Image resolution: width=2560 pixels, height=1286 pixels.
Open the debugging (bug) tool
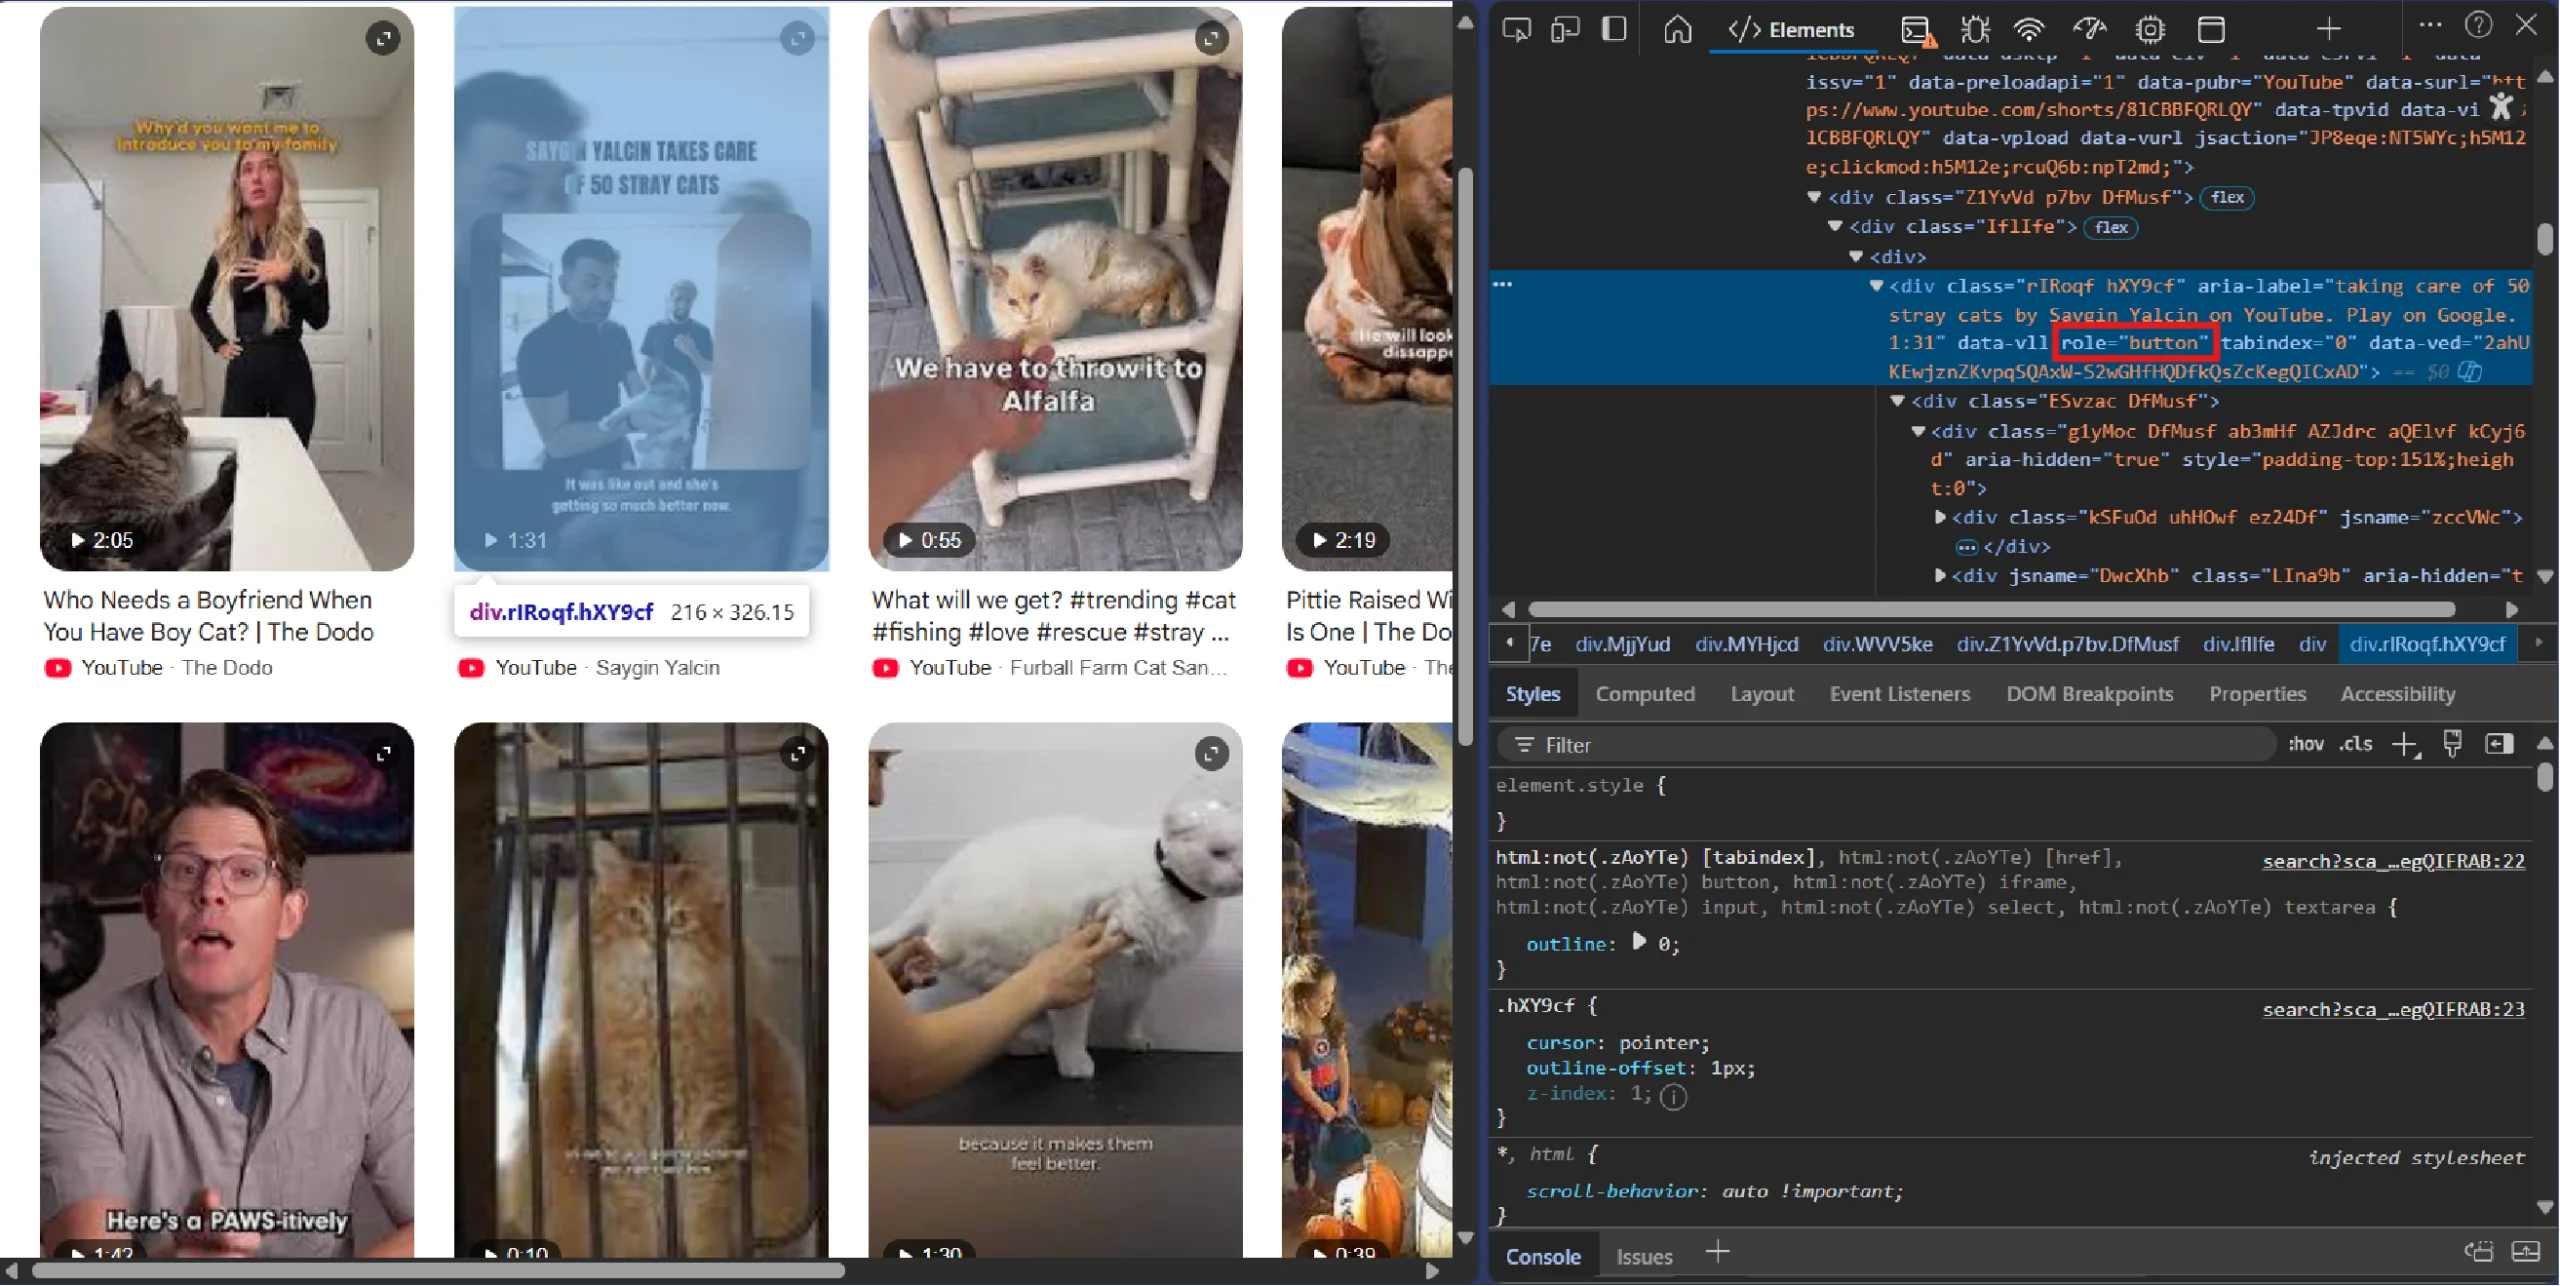point(1975,29)
